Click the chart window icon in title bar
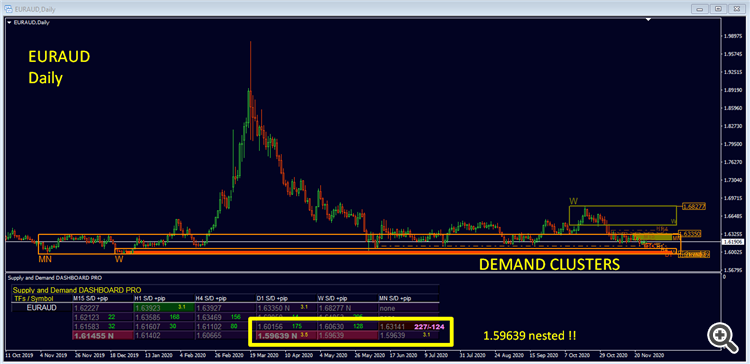The height and width of the screenshot is (364, 750). [x=8, y=8]
